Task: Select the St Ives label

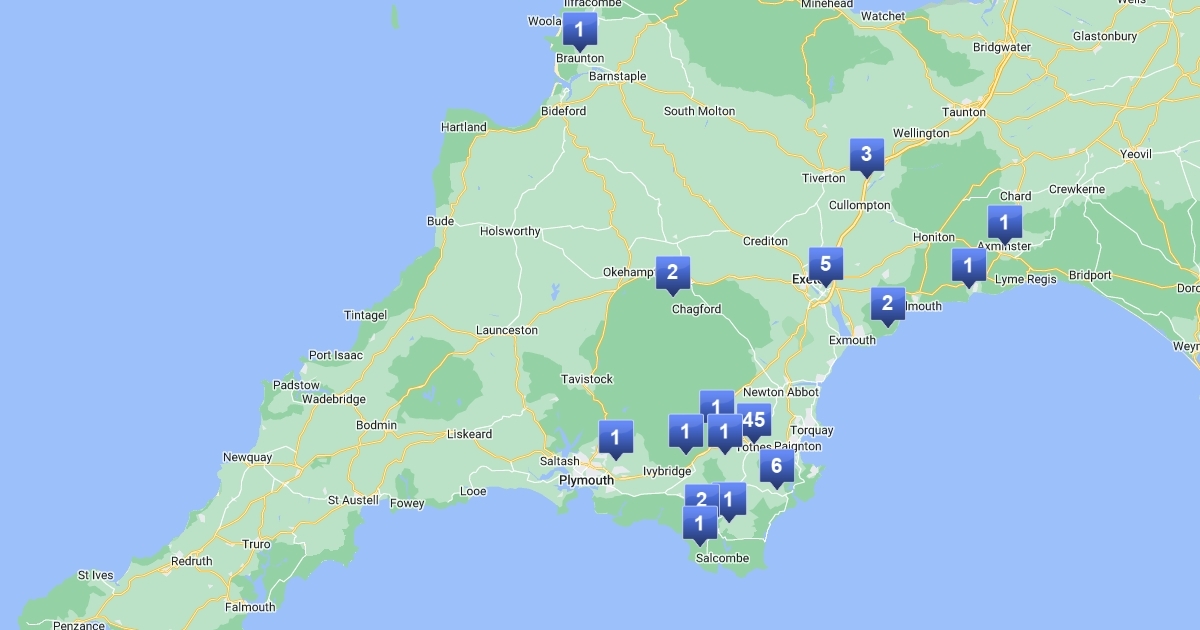Action: (x=96, y=575)
